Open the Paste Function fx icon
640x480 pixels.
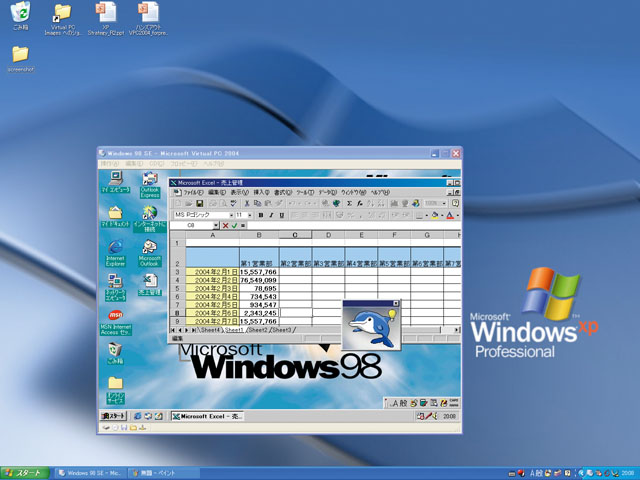click(360, 203)
